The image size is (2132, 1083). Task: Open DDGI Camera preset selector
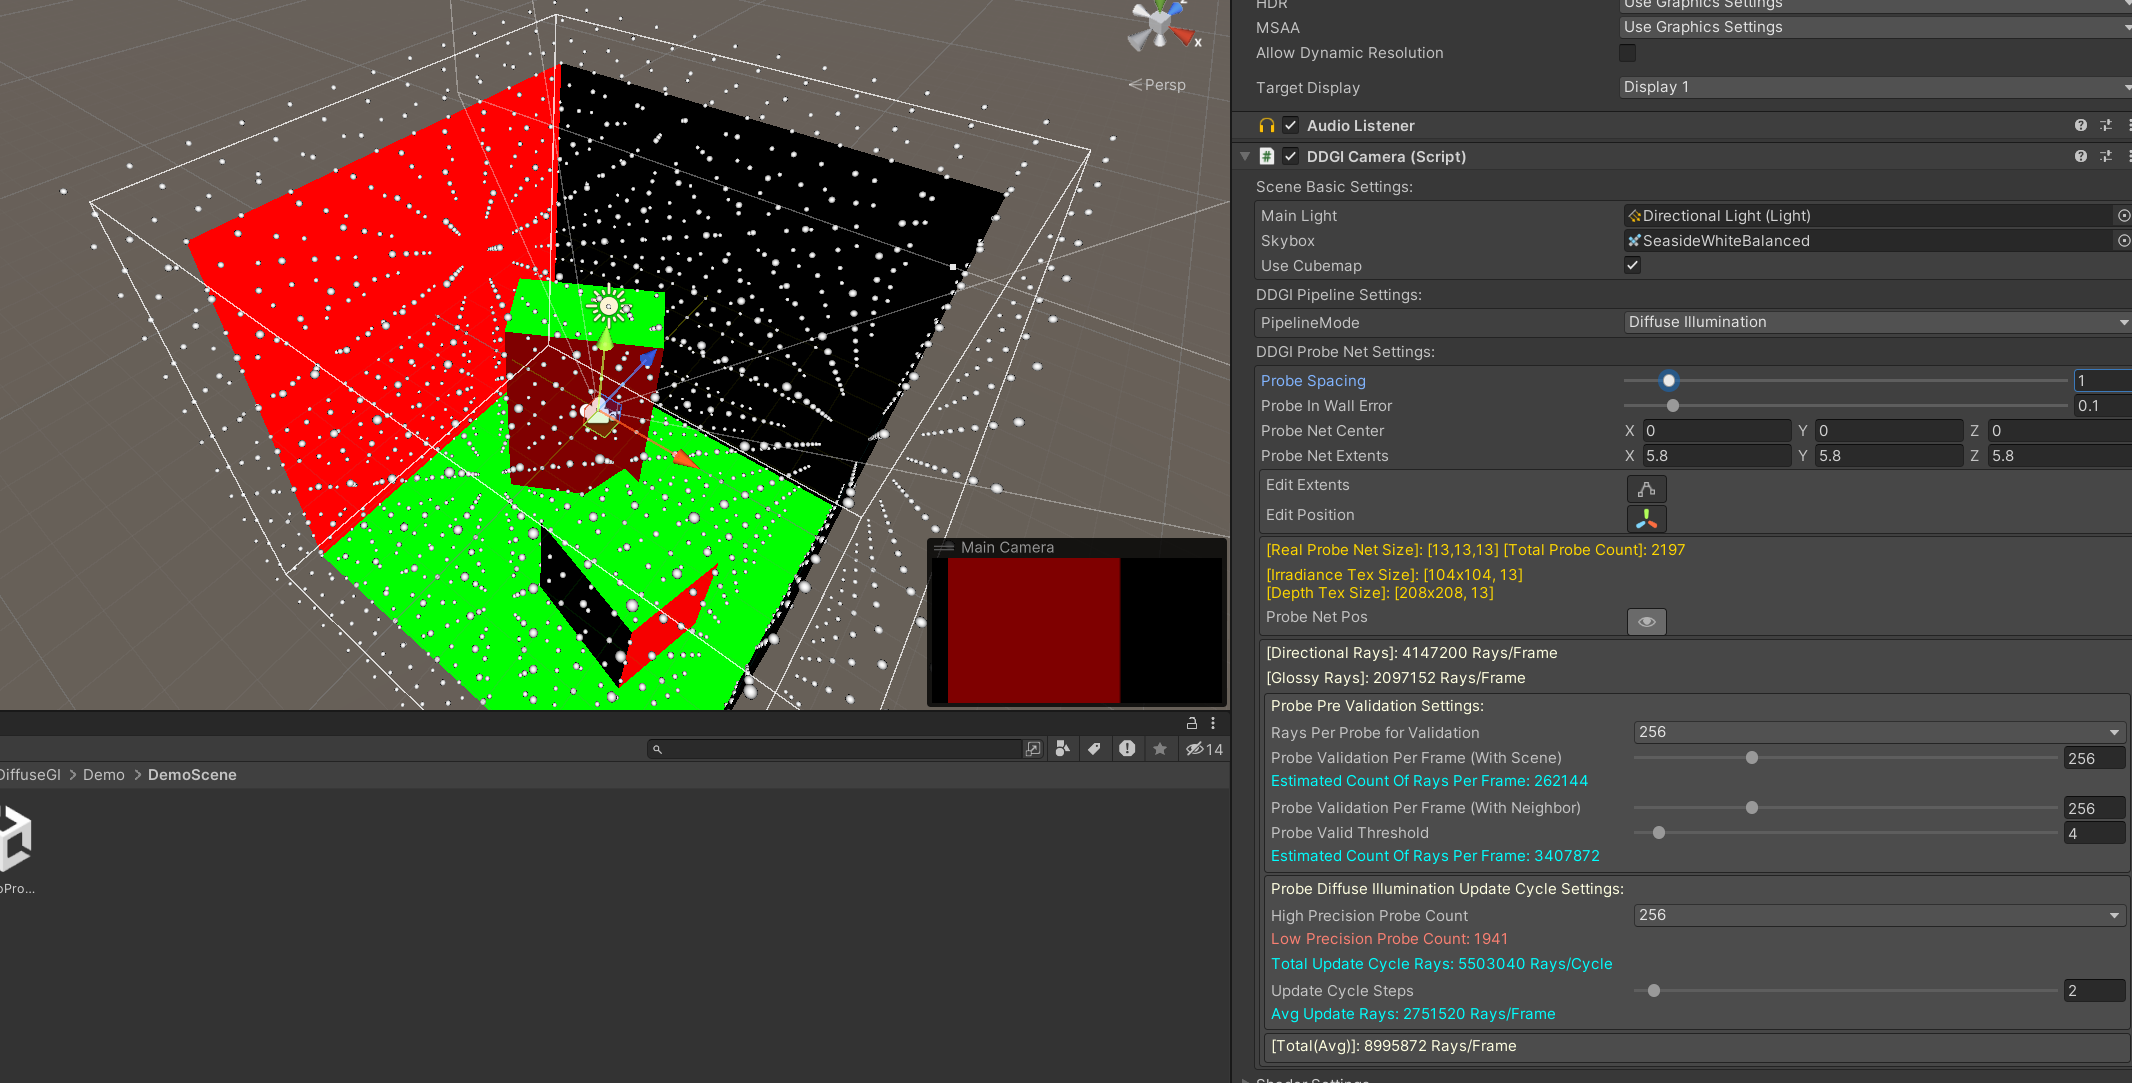click(x=2106, y=156)
